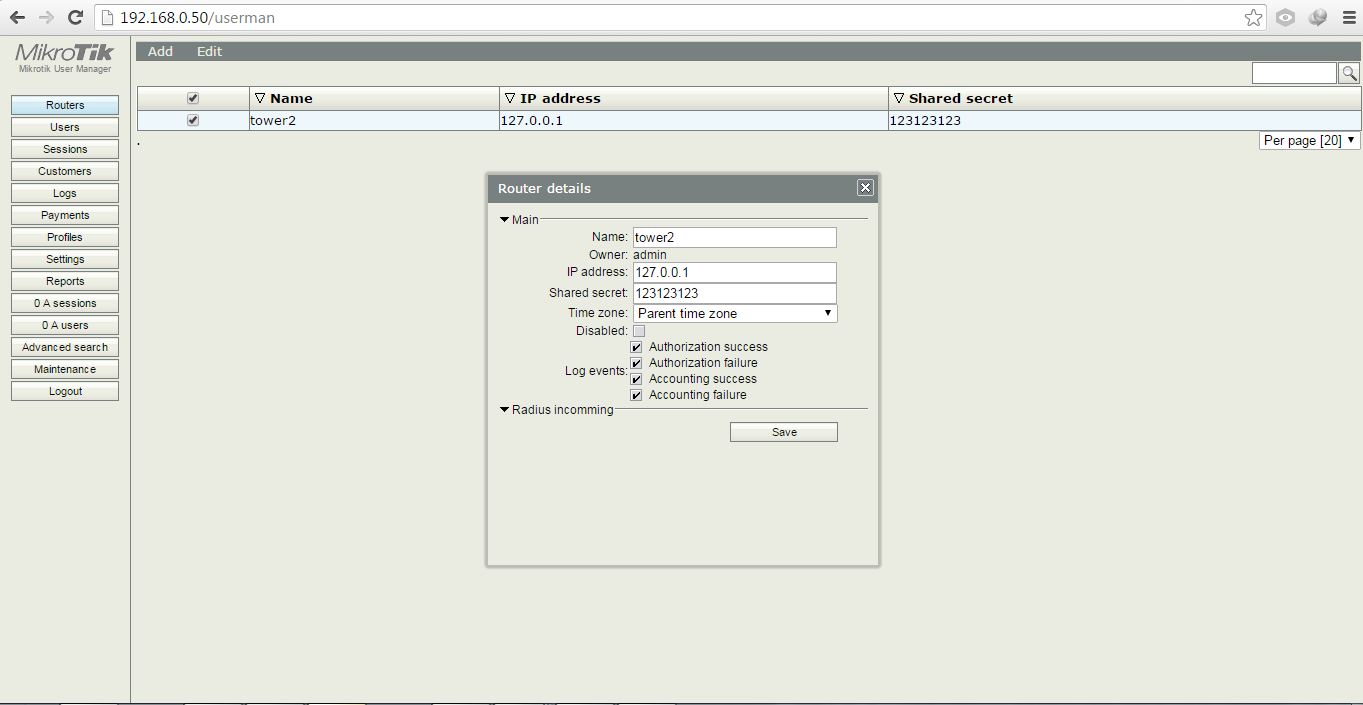Uncheck Authorization success log event
1363x705 pixels.
(636, 347)
